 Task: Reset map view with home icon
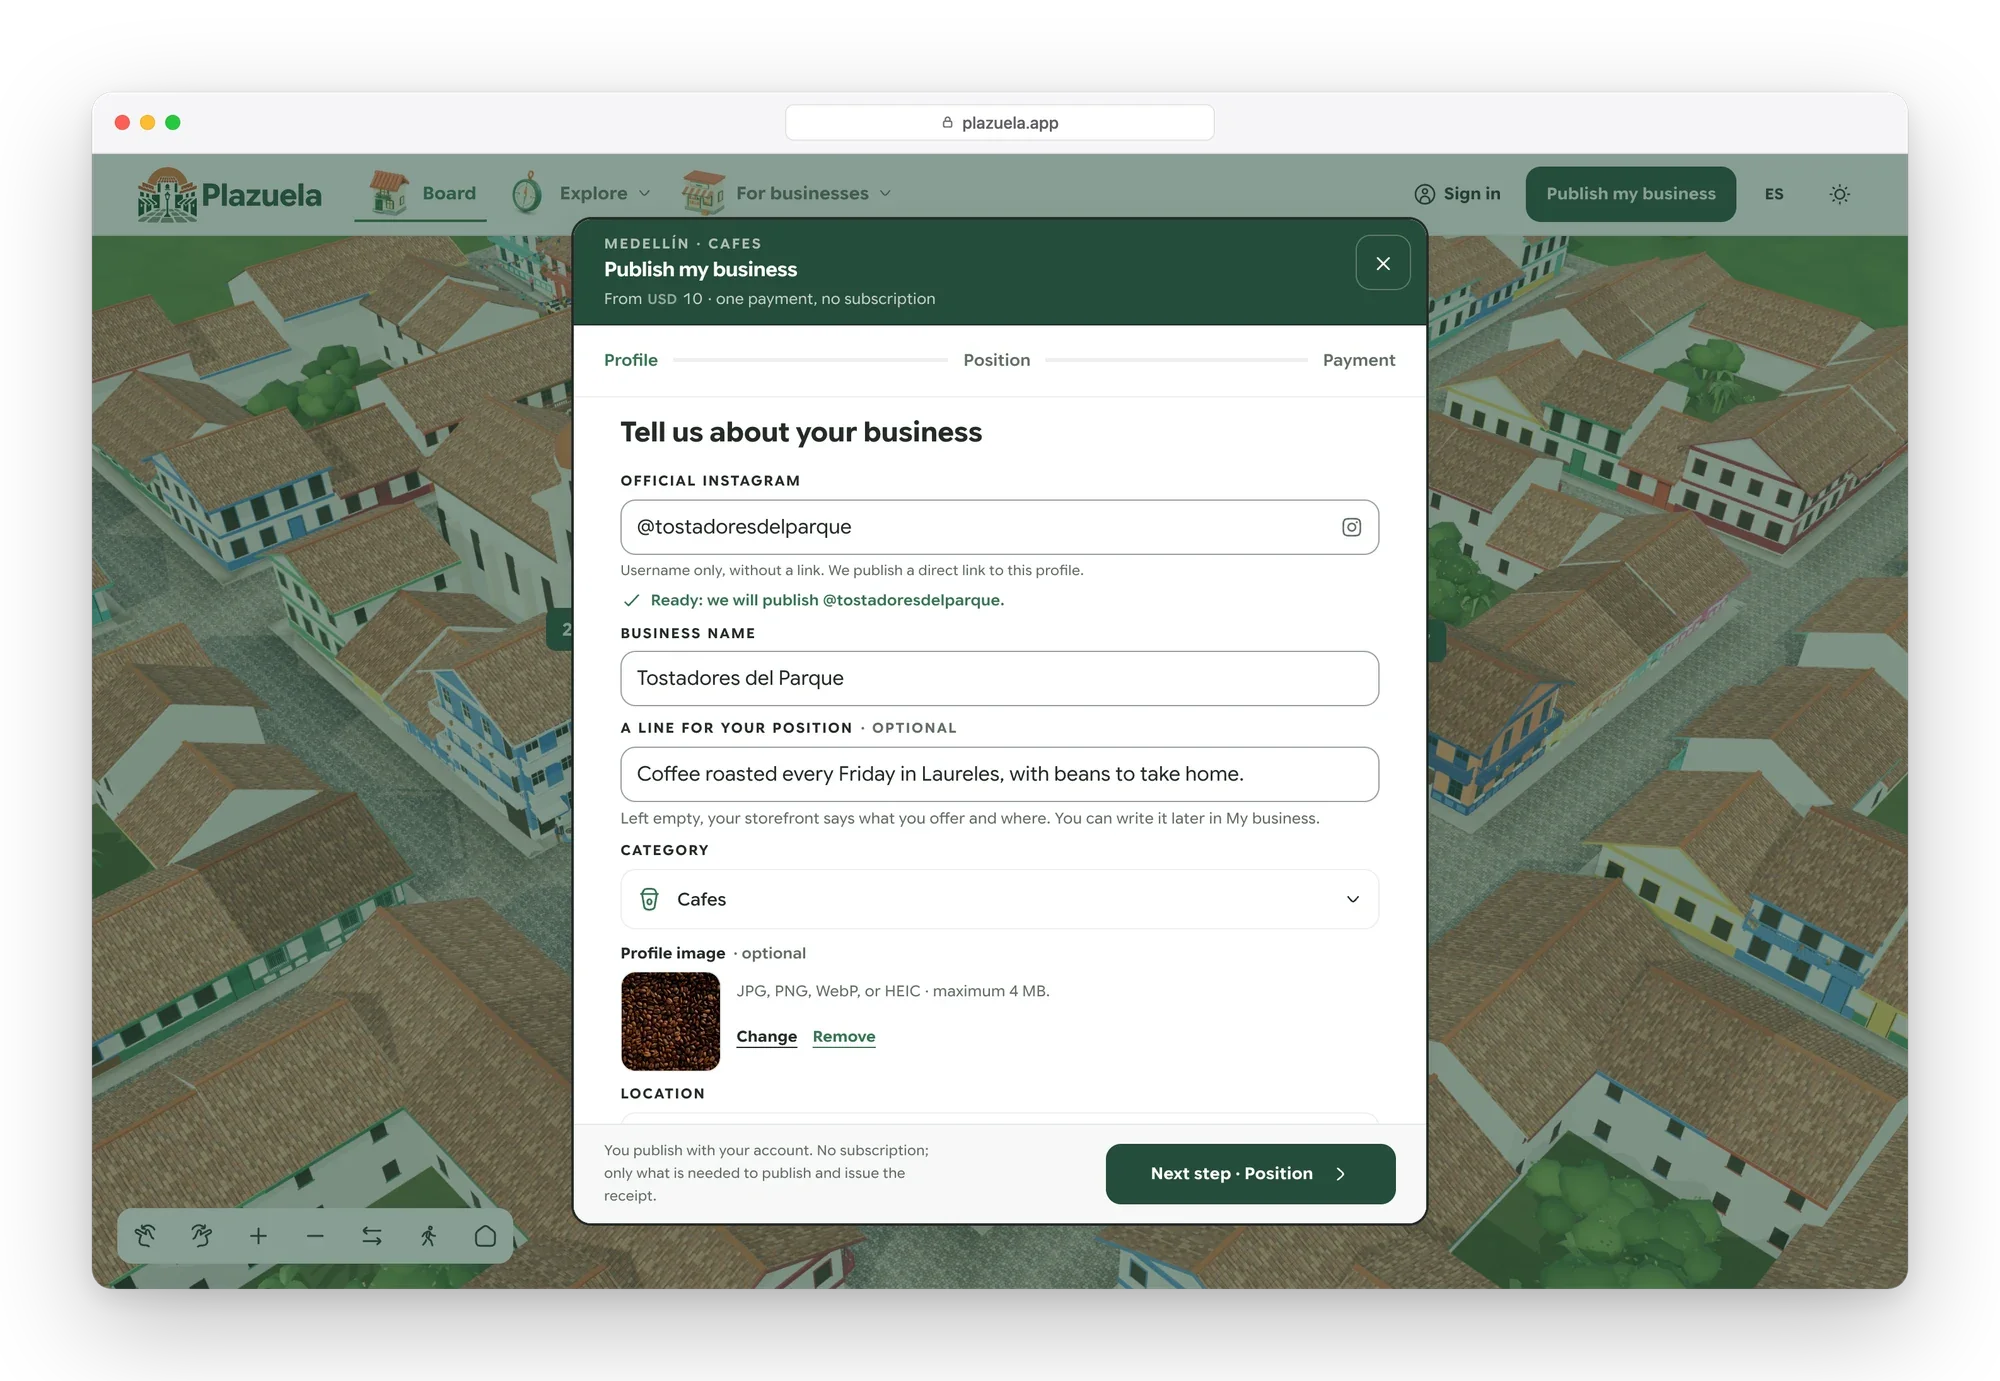pyautogui.click(x=485, y=1236)
